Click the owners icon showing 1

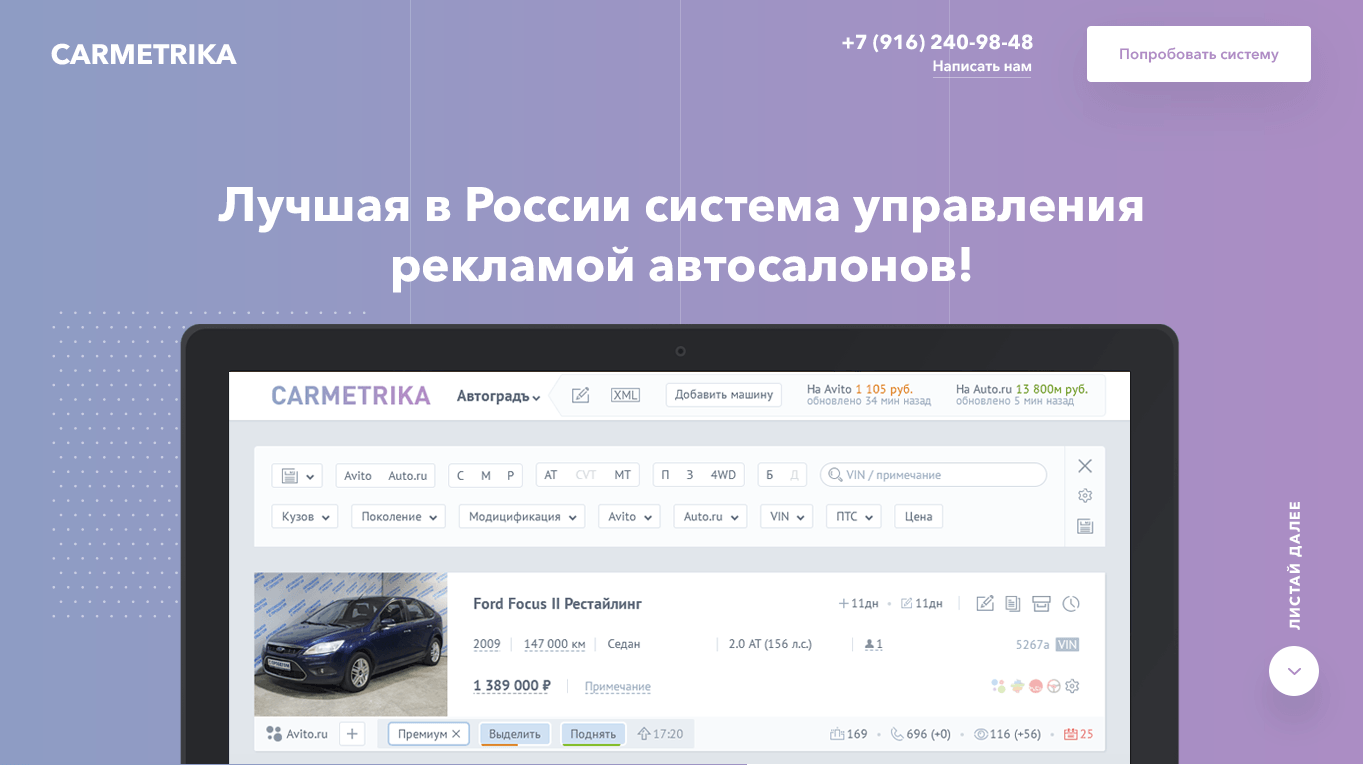[873, 645]
